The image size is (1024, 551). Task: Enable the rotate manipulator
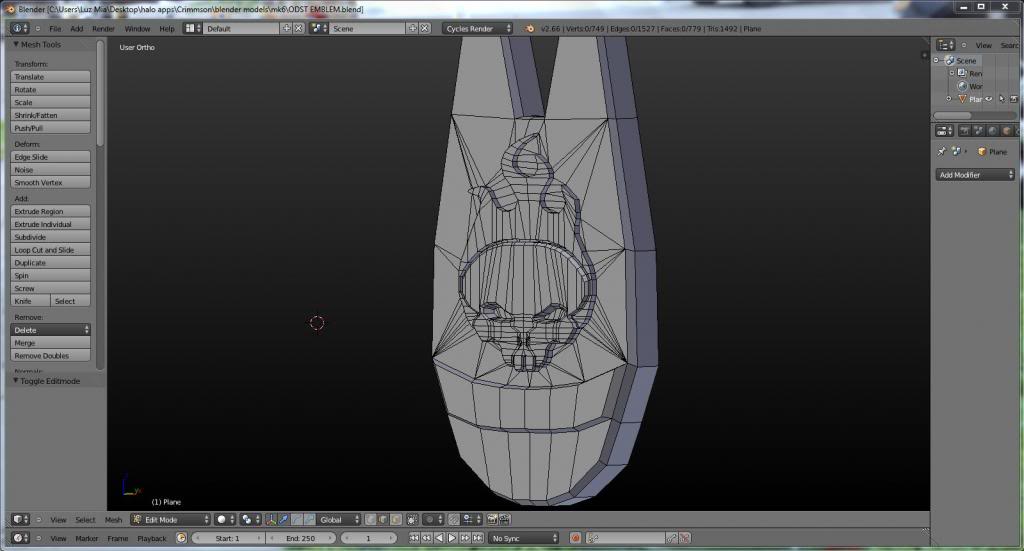coord(296,520)
